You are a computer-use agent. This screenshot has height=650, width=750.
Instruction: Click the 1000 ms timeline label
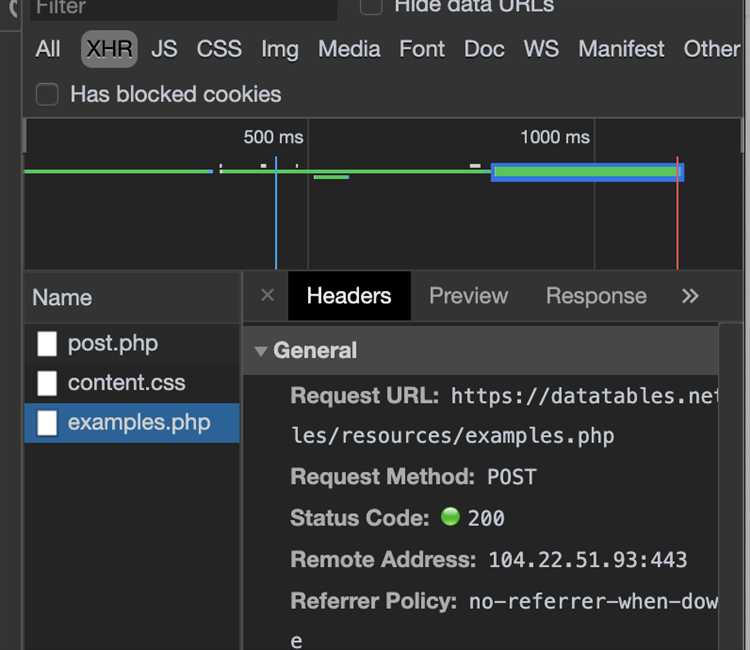[x=555, y=137]
